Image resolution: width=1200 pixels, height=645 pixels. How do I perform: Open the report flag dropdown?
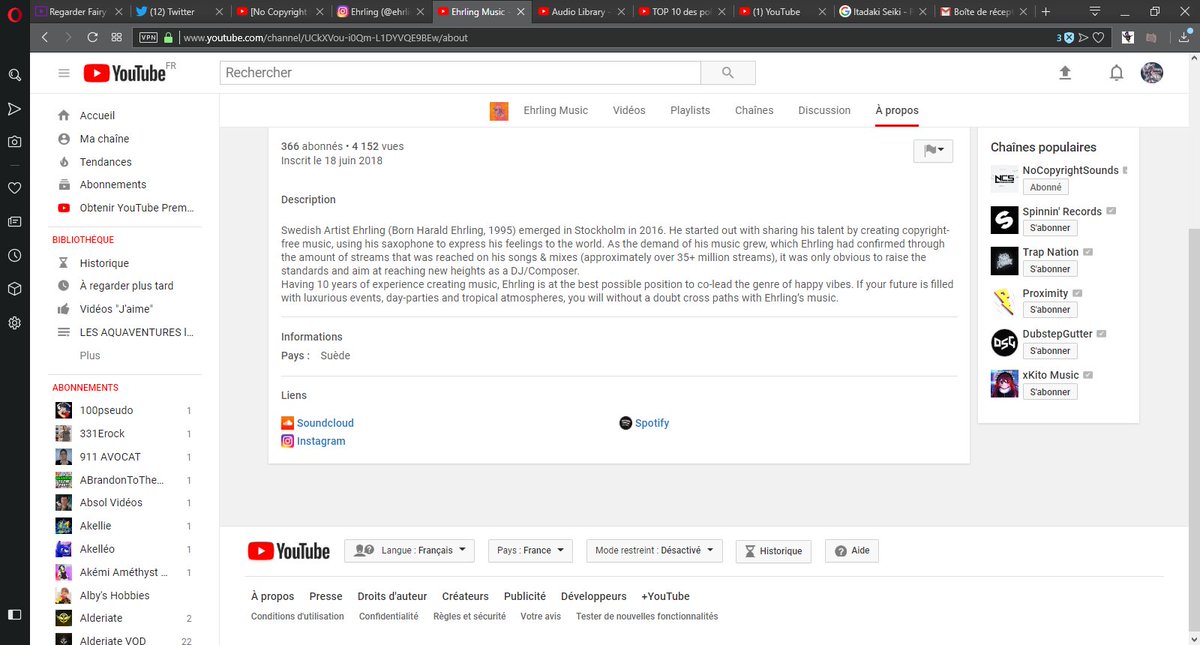[933, 150]
